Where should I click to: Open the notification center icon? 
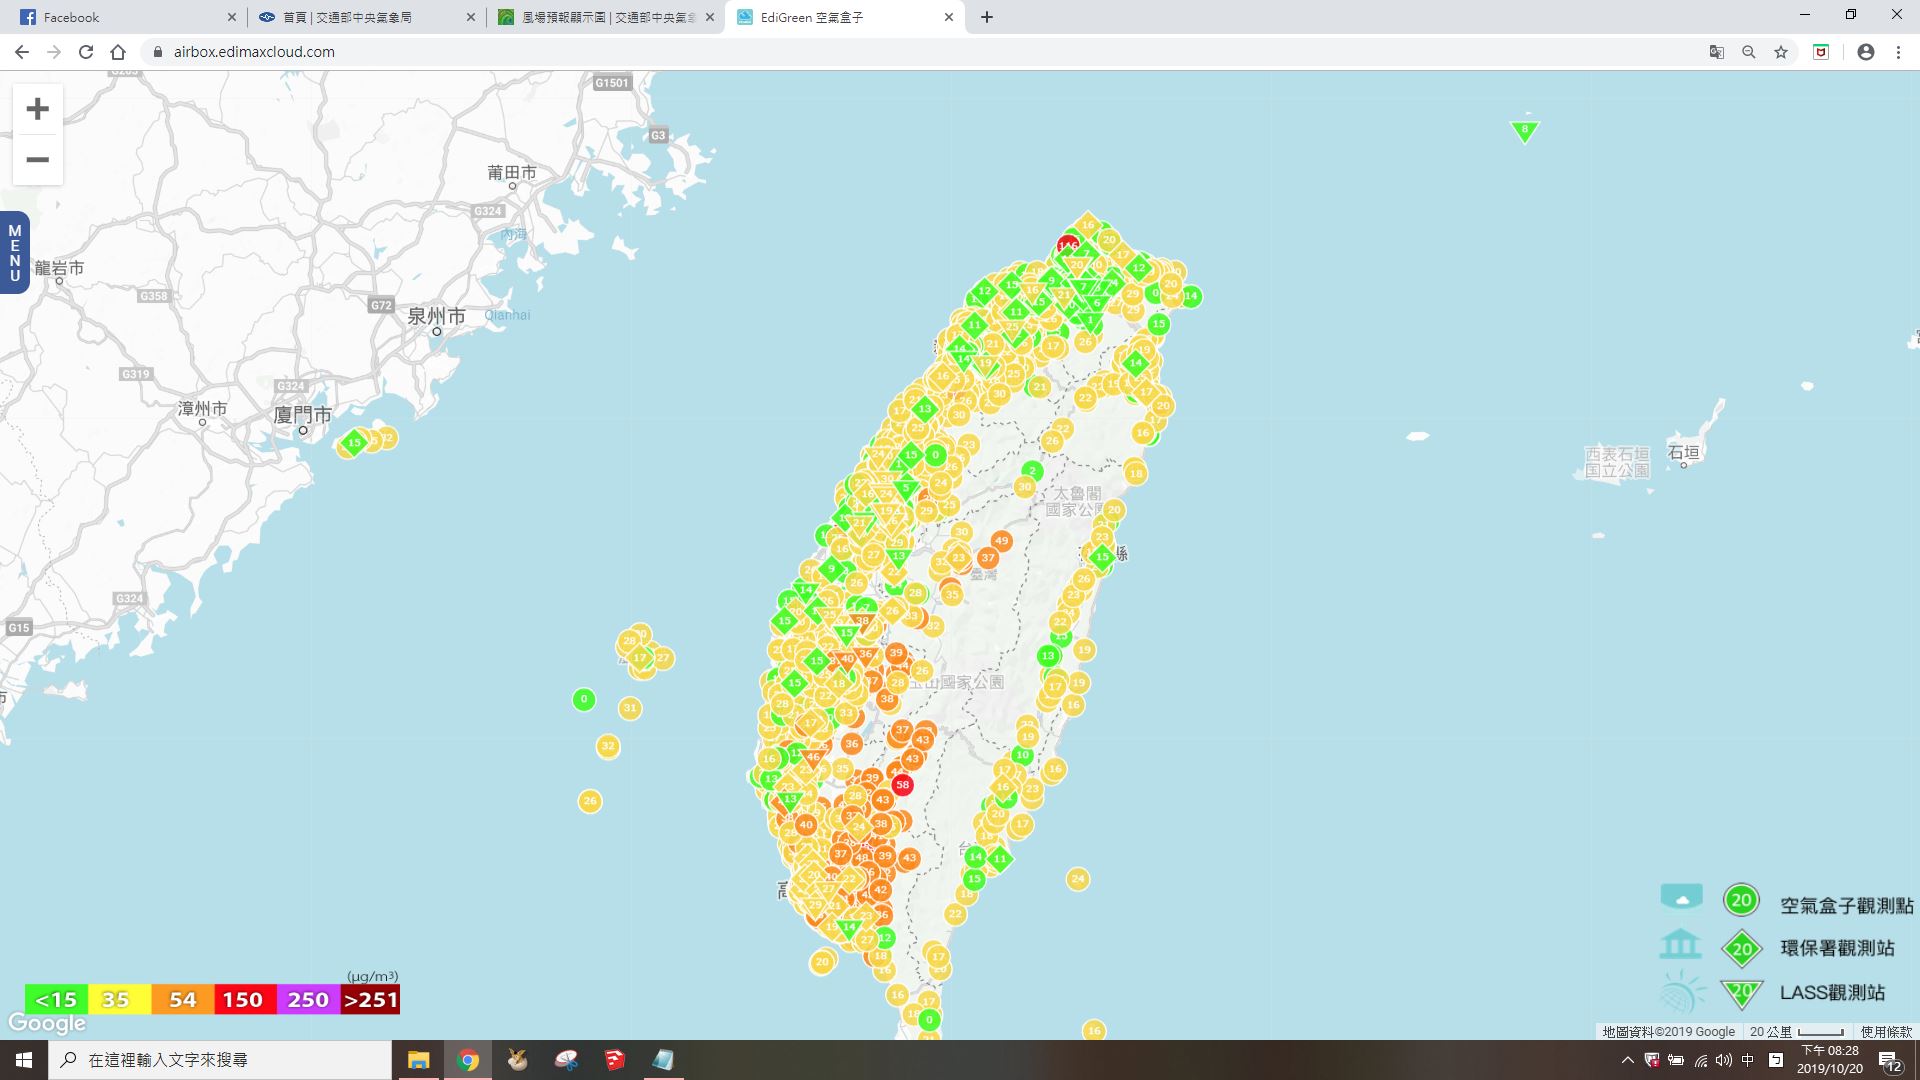tap(1890, 1060)
